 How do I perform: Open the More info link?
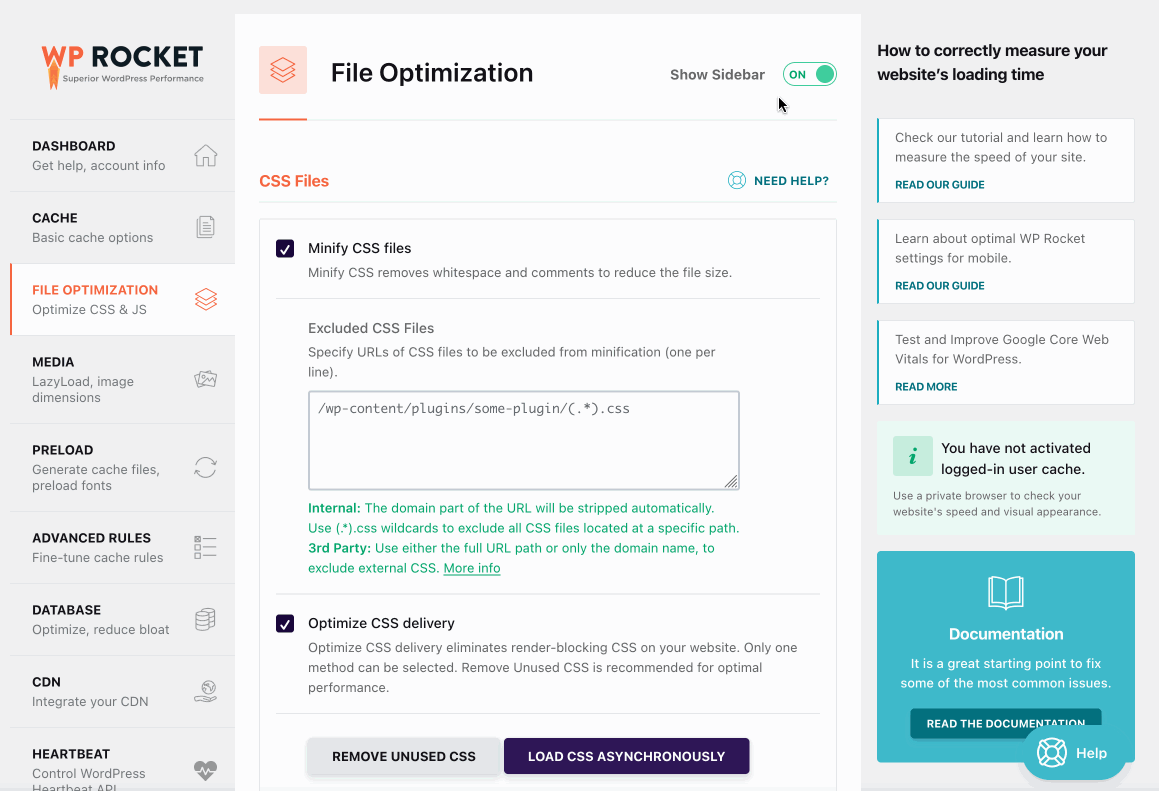coord(472,568)
